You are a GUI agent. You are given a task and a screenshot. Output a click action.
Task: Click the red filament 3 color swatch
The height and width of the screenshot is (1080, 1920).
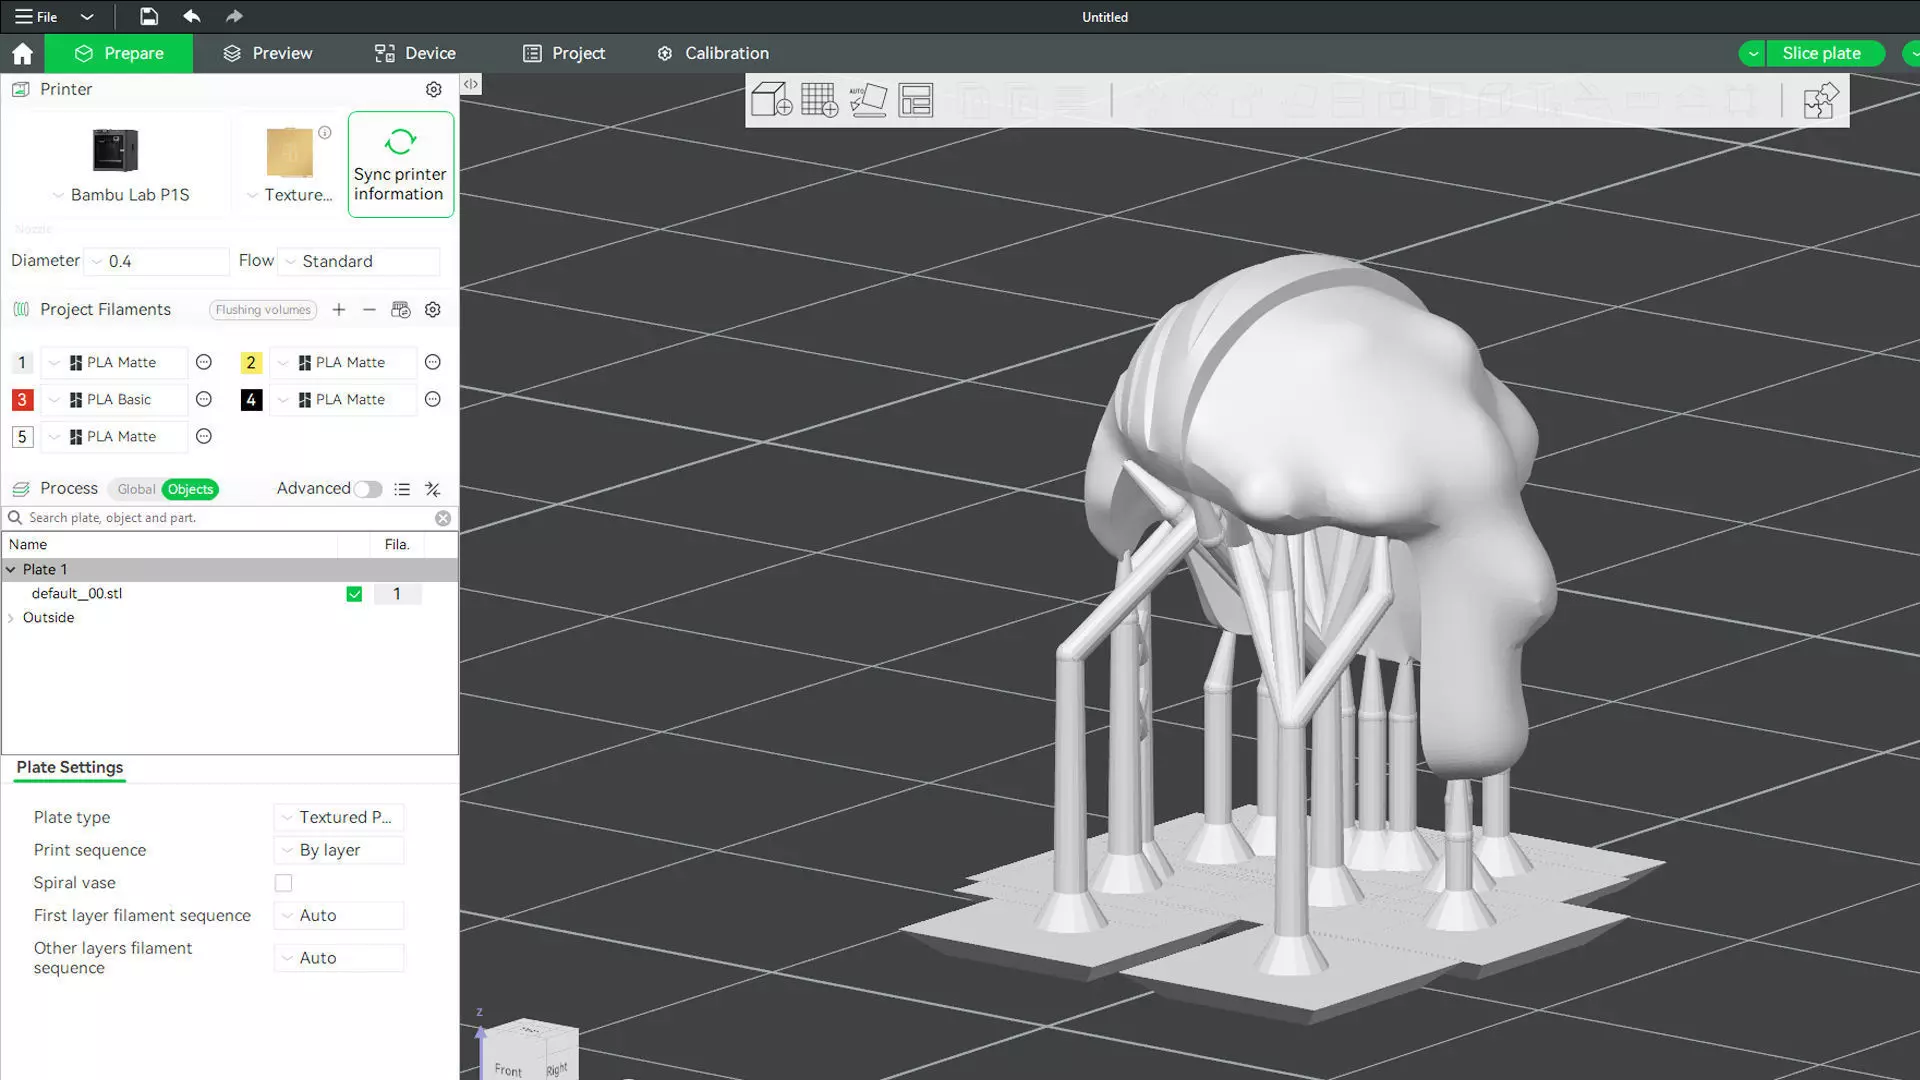coord(22,400)
